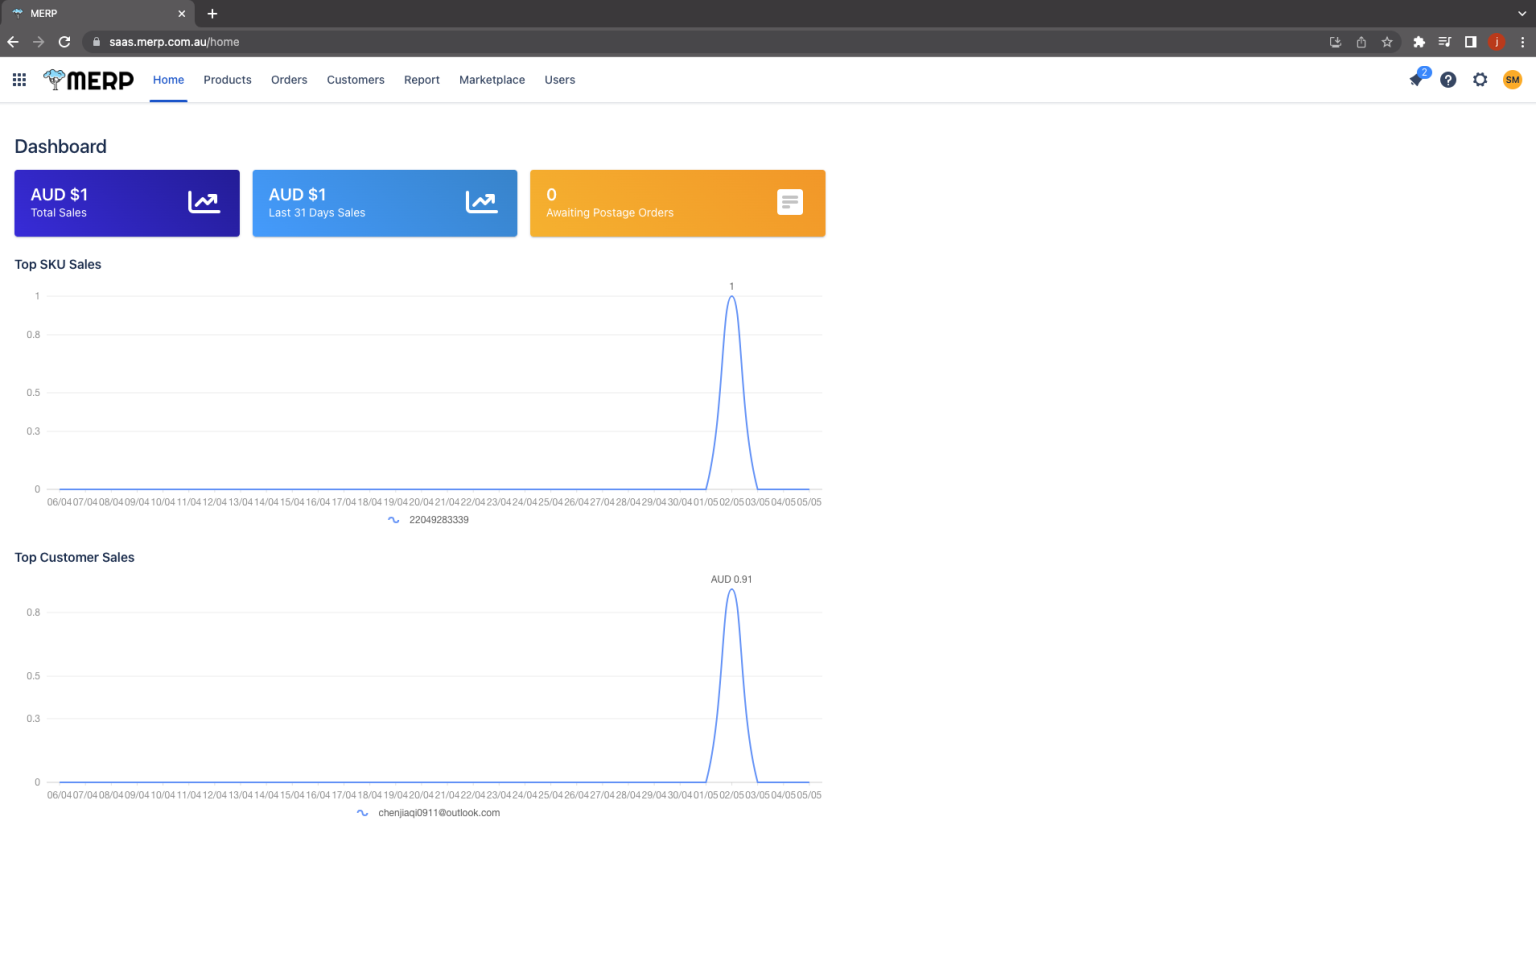The image size is (1536, 957).
Task: Open the Products menu
Action: point(227,80)
